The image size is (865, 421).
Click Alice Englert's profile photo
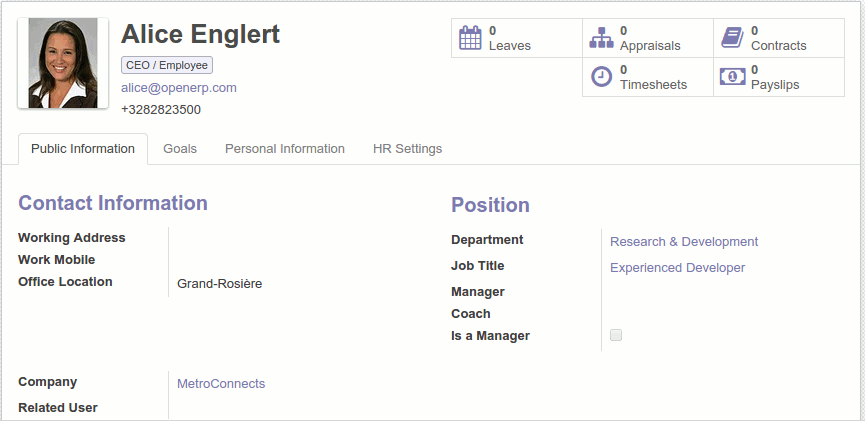click(x=63, y=63)
